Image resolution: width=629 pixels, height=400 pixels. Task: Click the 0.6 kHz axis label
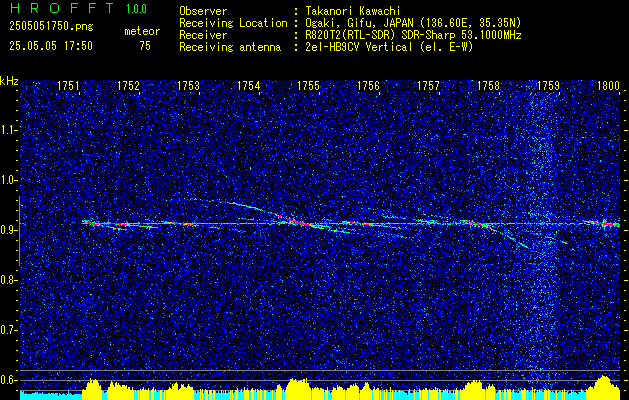8,380
